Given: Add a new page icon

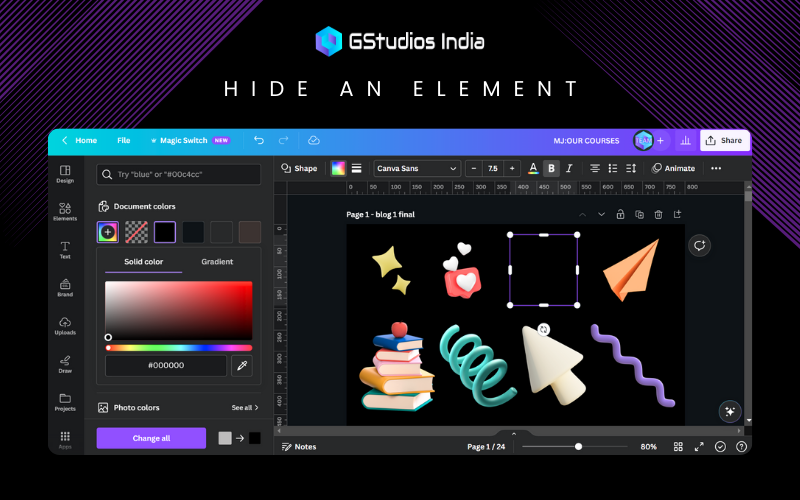Looking at the screenshot, I should [x=677, y=214].
